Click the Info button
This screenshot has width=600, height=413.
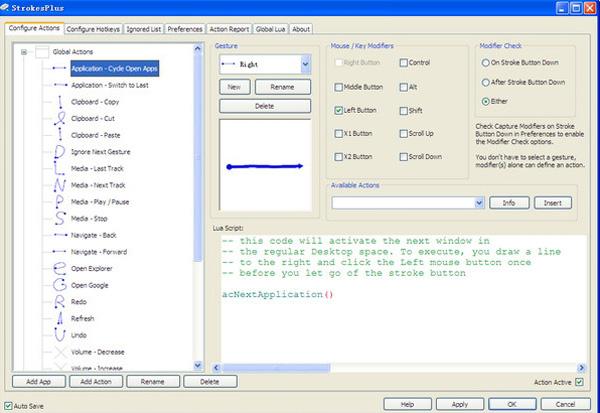(509, 203)
